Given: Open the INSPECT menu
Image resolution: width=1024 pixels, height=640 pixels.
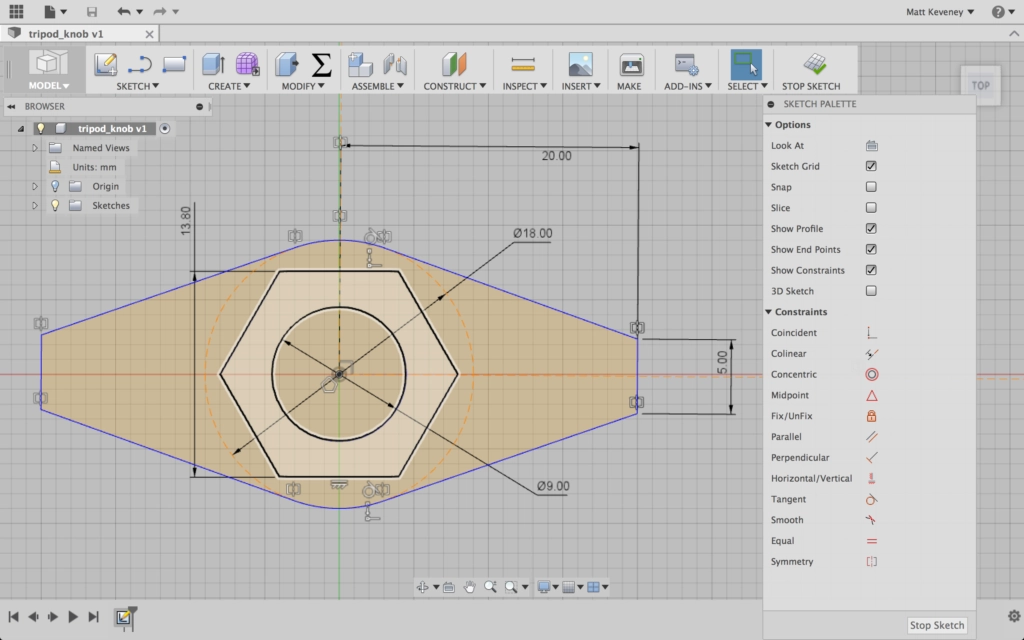Looking at the screenshot, I should click(524, 86).
